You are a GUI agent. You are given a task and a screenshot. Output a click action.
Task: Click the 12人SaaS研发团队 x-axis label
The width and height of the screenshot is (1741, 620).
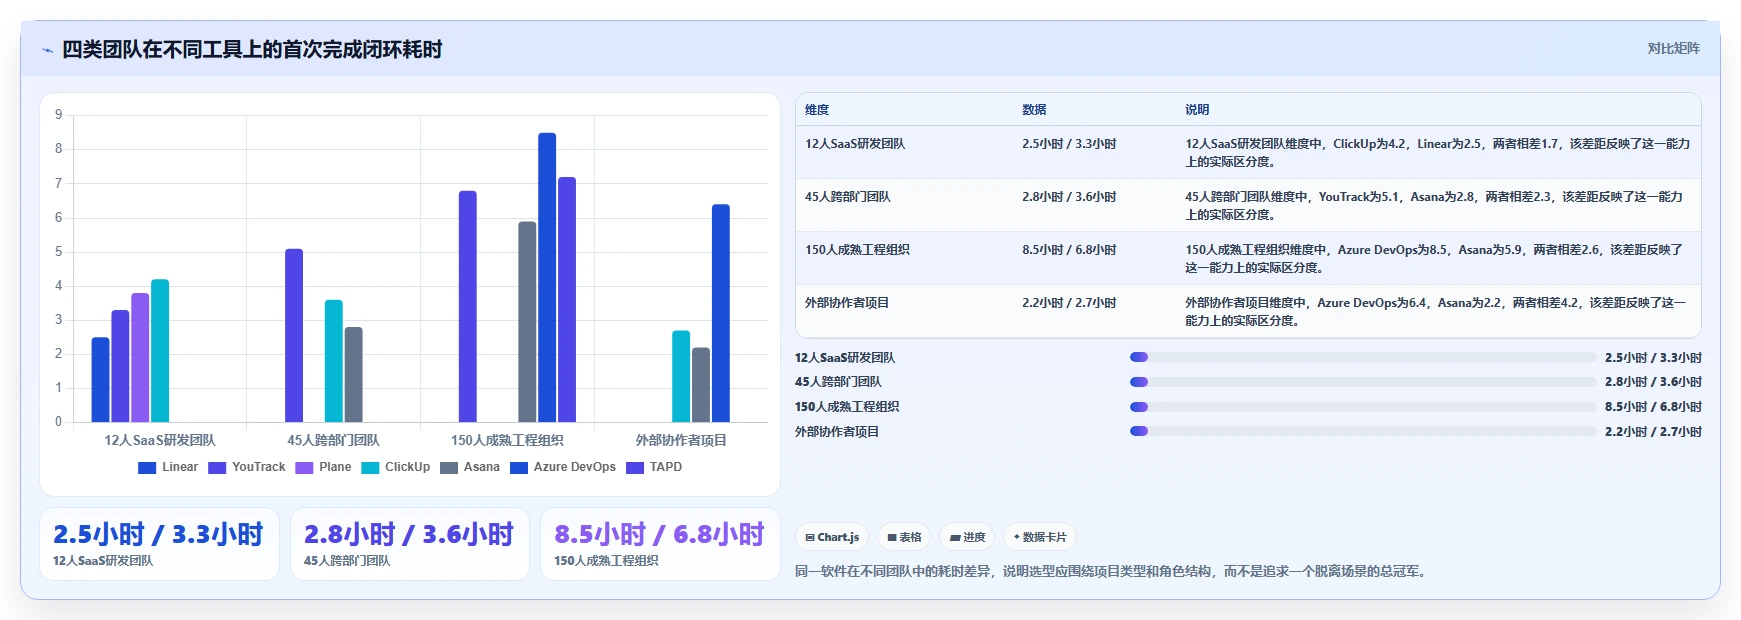pos(160,440)
